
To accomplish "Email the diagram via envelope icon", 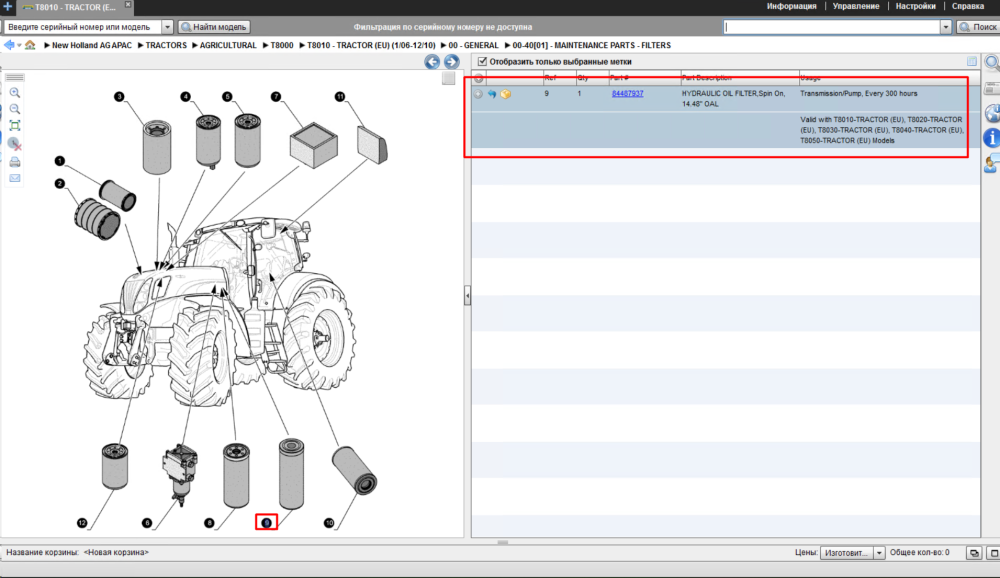I will (x=14, y=178).
